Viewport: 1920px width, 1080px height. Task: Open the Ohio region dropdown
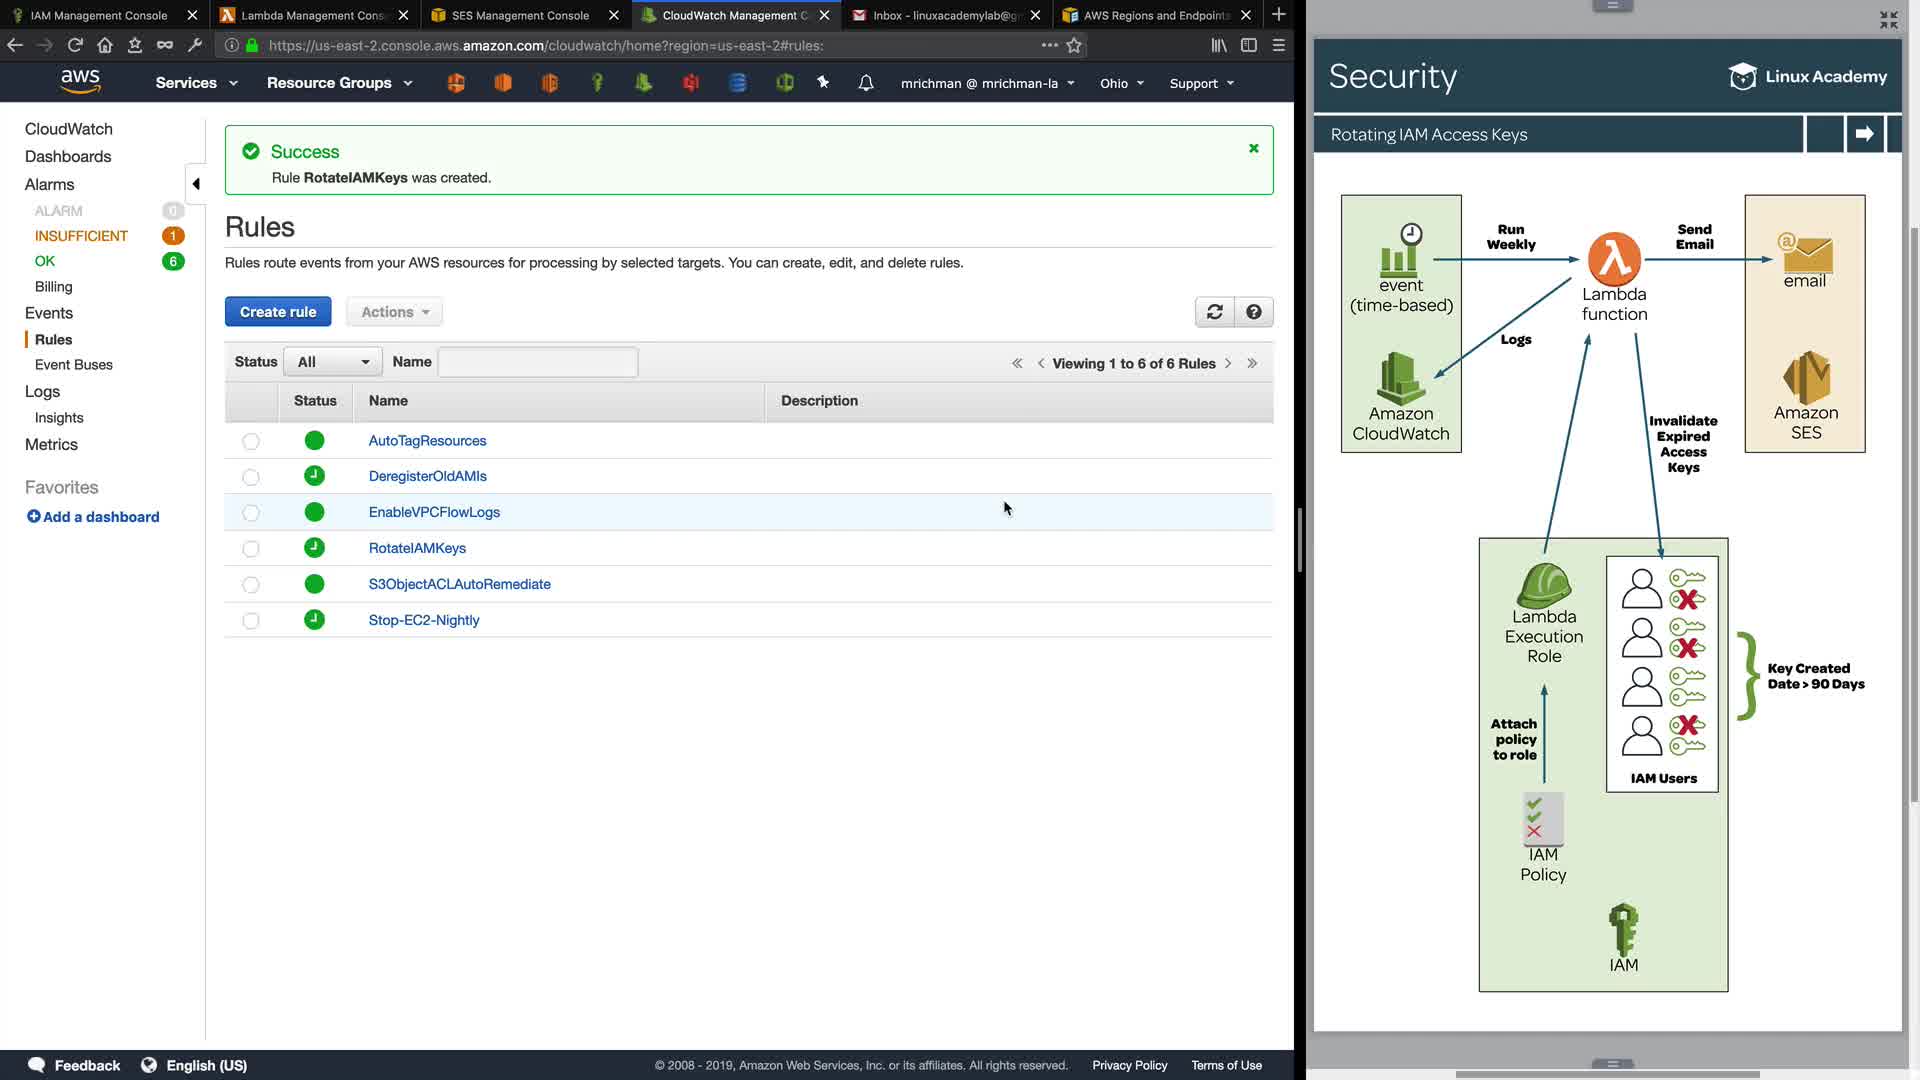pyautogui.click(x=1121, y=83)
